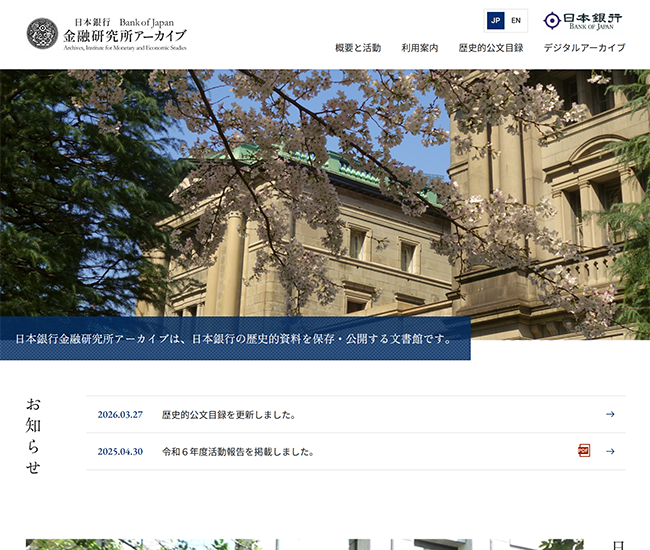650x550 pixels.
Task: Open the 歴史的公文目録 menu
Action: click(x=491, y=48)
